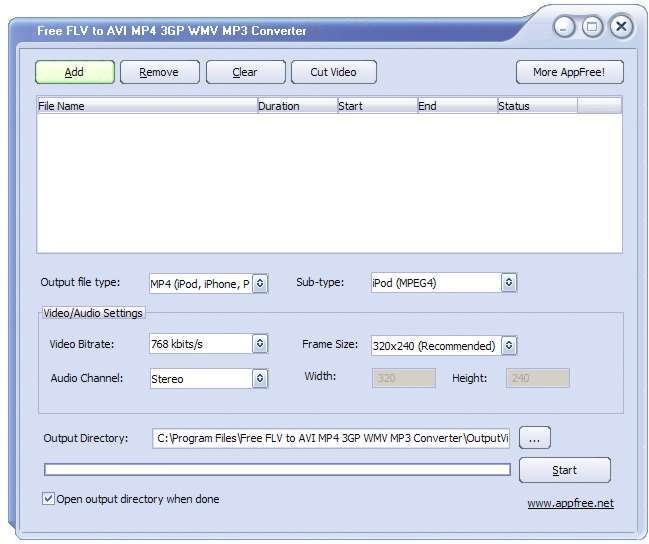The height and width of the screenshot is (544, 649).
Task: Minimize the converter window
Action: [564, 27]
